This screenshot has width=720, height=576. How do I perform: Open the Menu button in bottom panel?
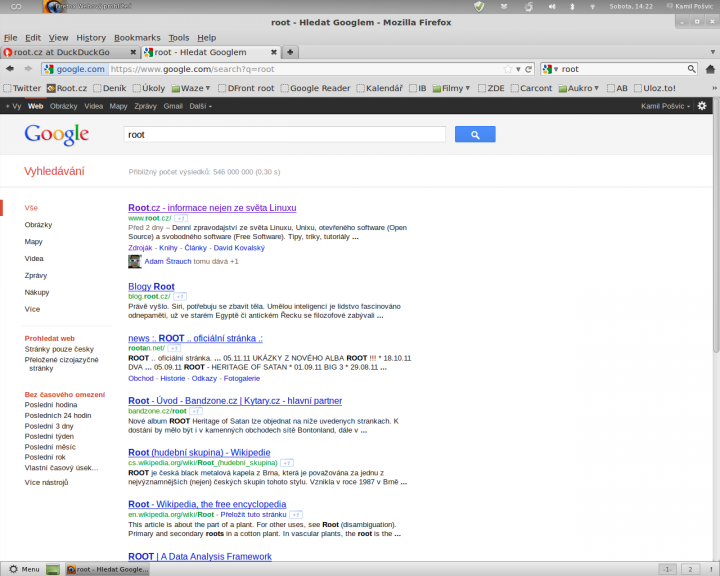25,570
